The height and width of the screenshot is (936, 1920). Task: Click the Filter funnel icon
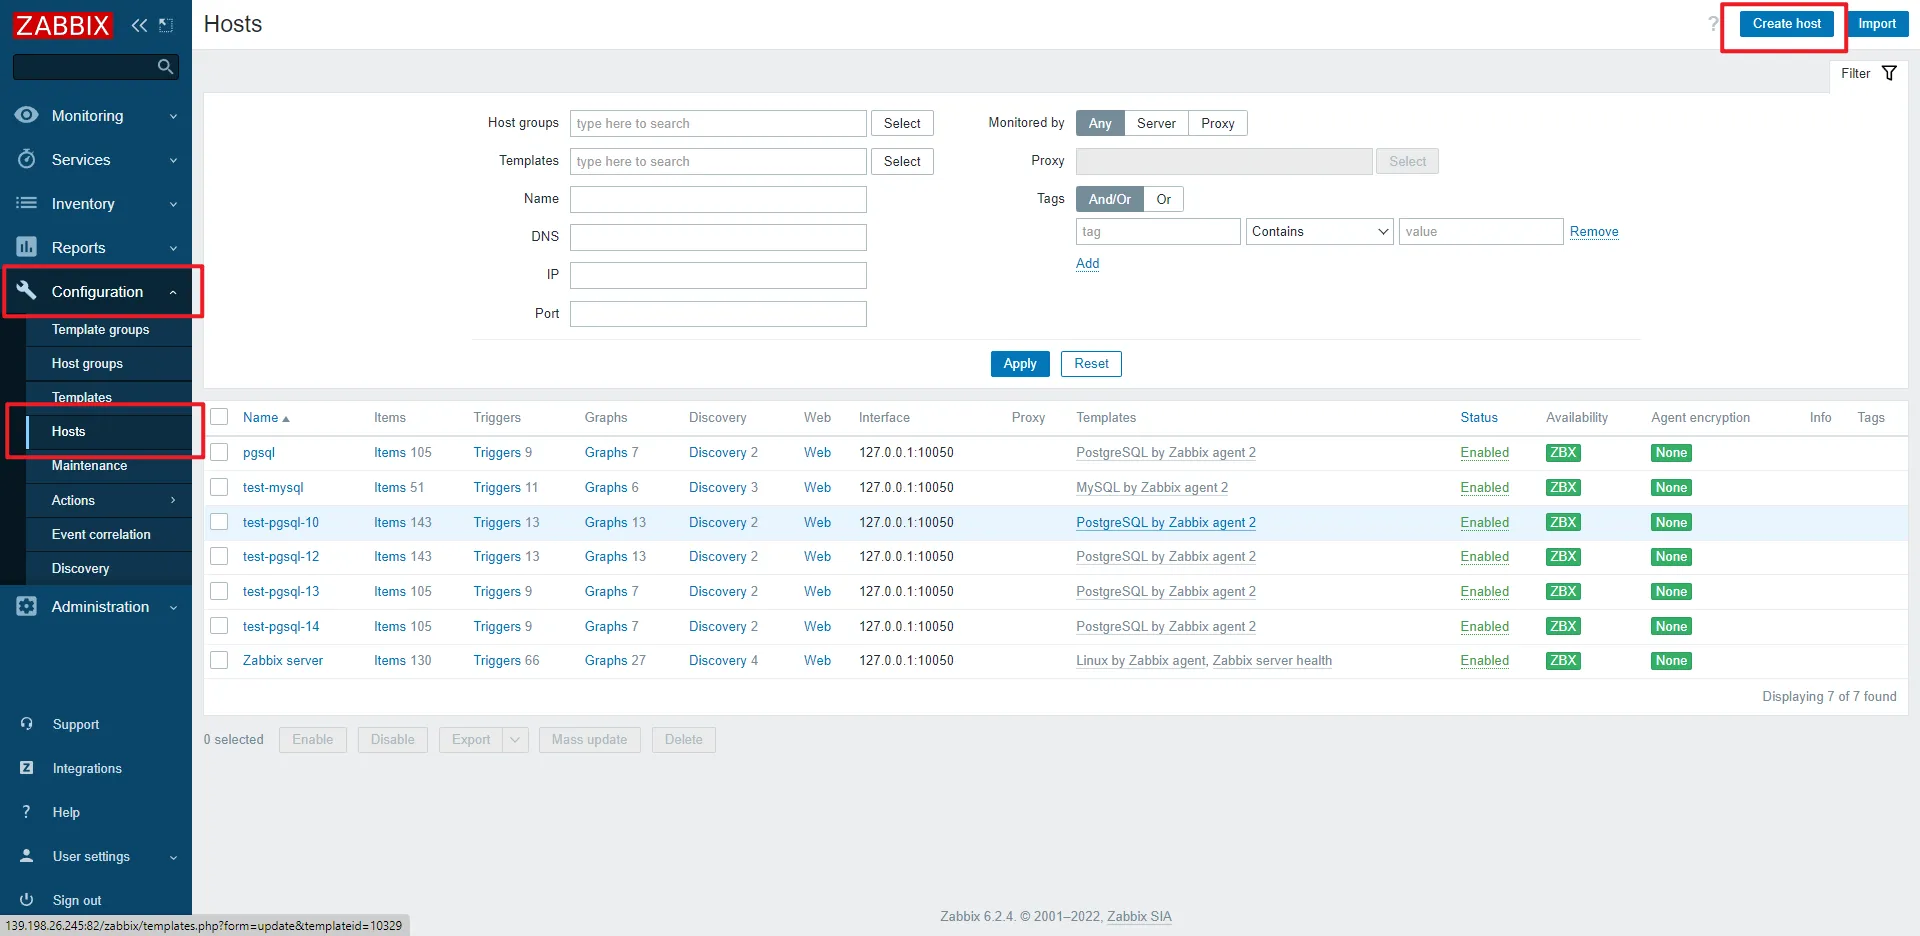[x=1889, y=73]
